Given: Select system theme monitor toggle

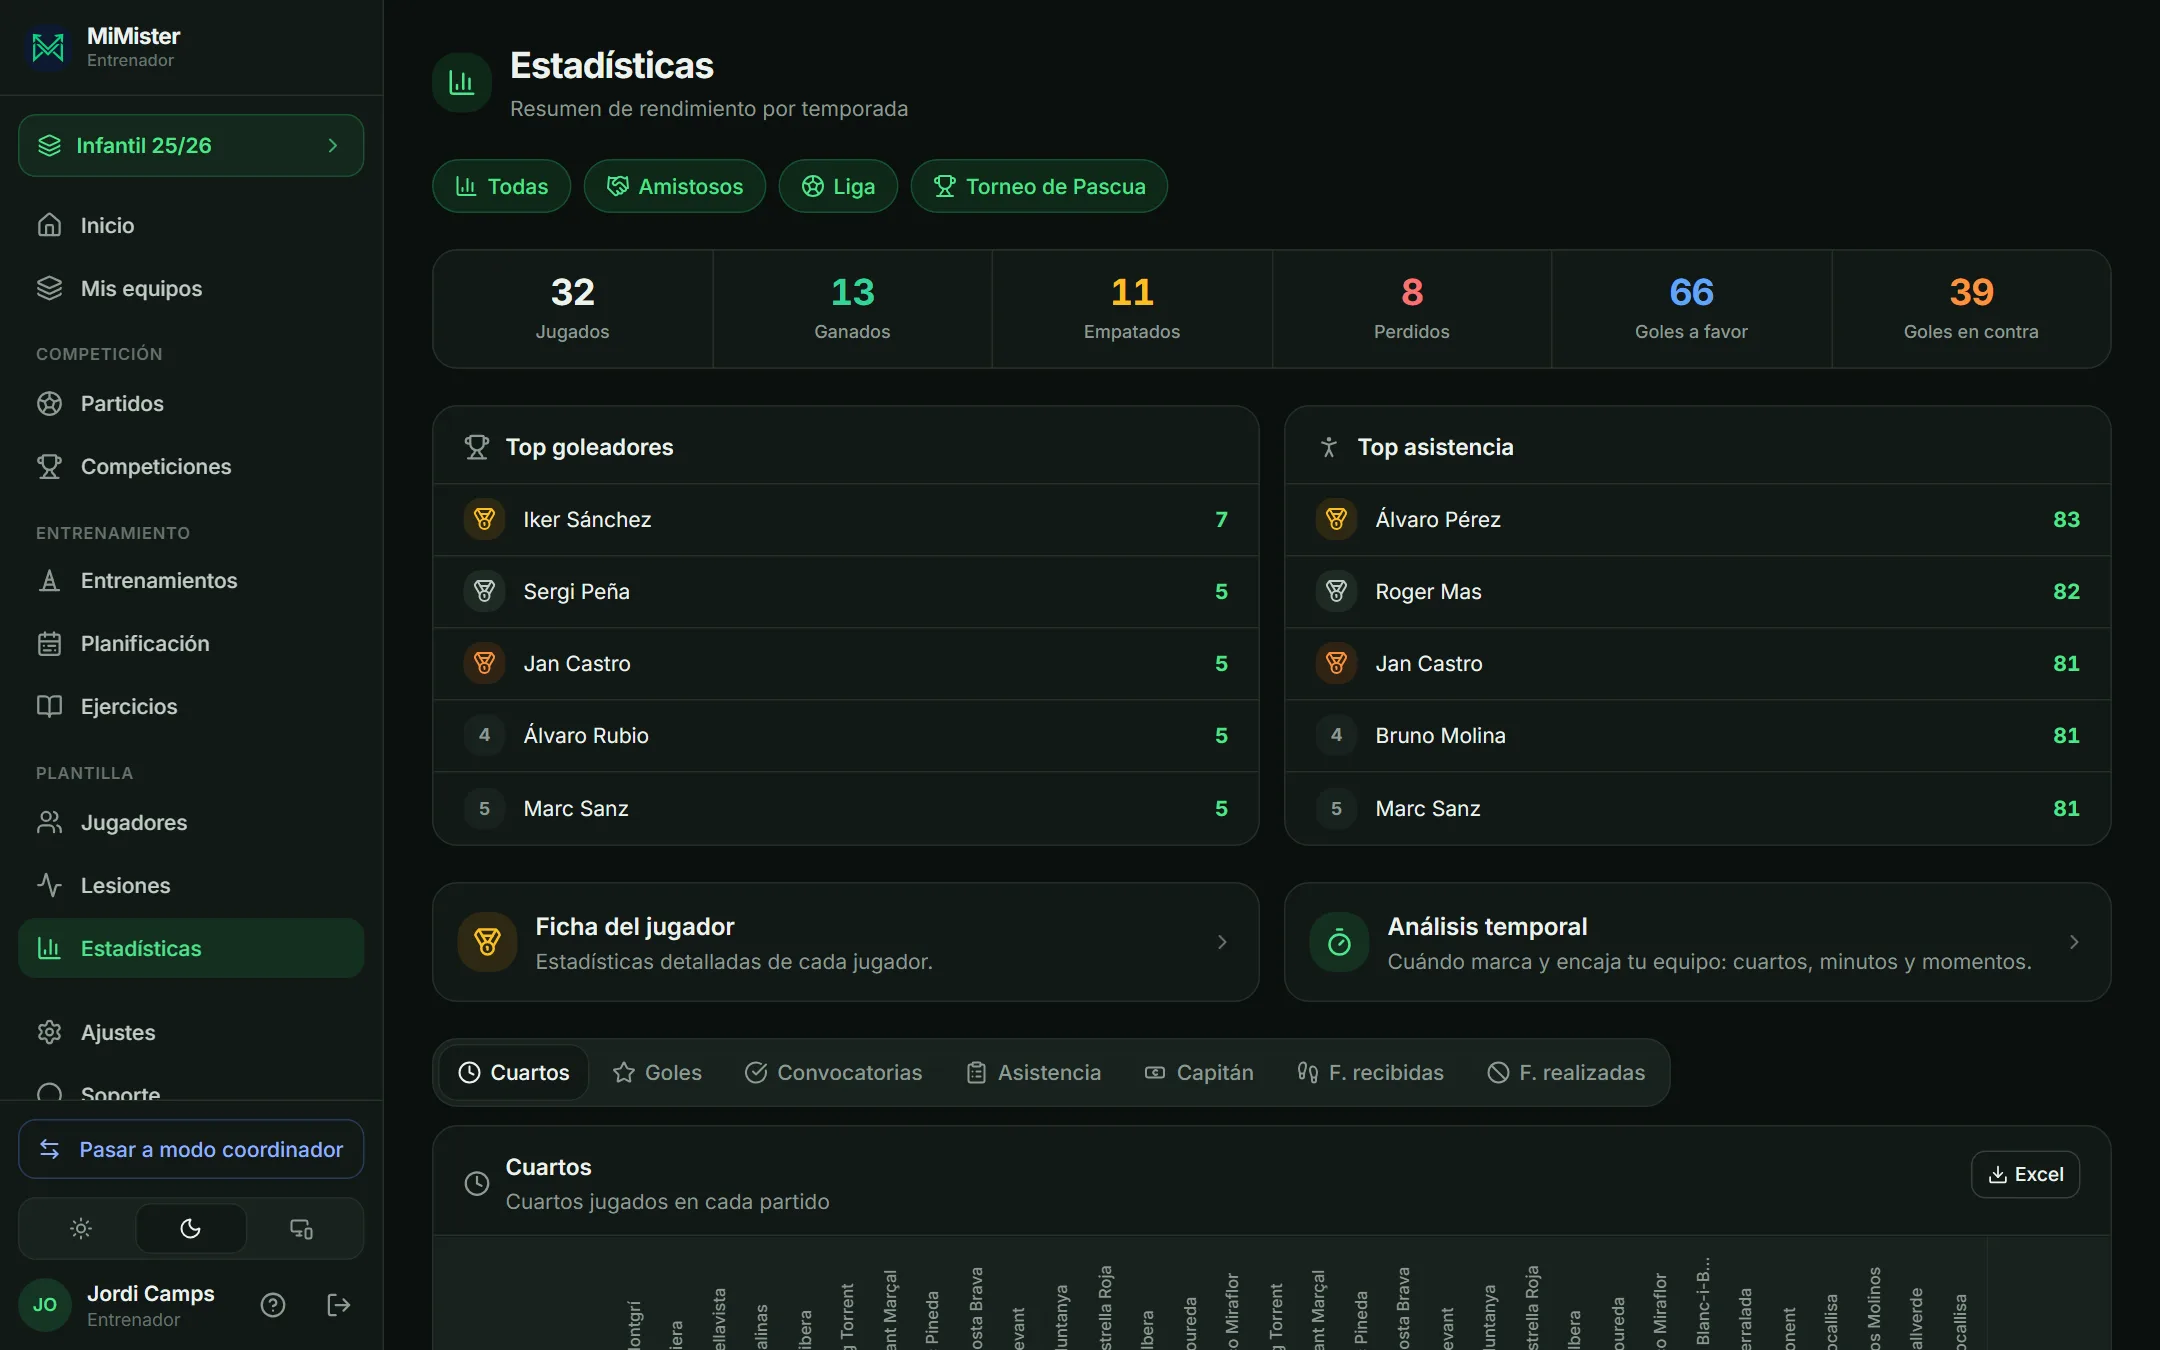Looking at the screenshot, I should coord(301,1228).
